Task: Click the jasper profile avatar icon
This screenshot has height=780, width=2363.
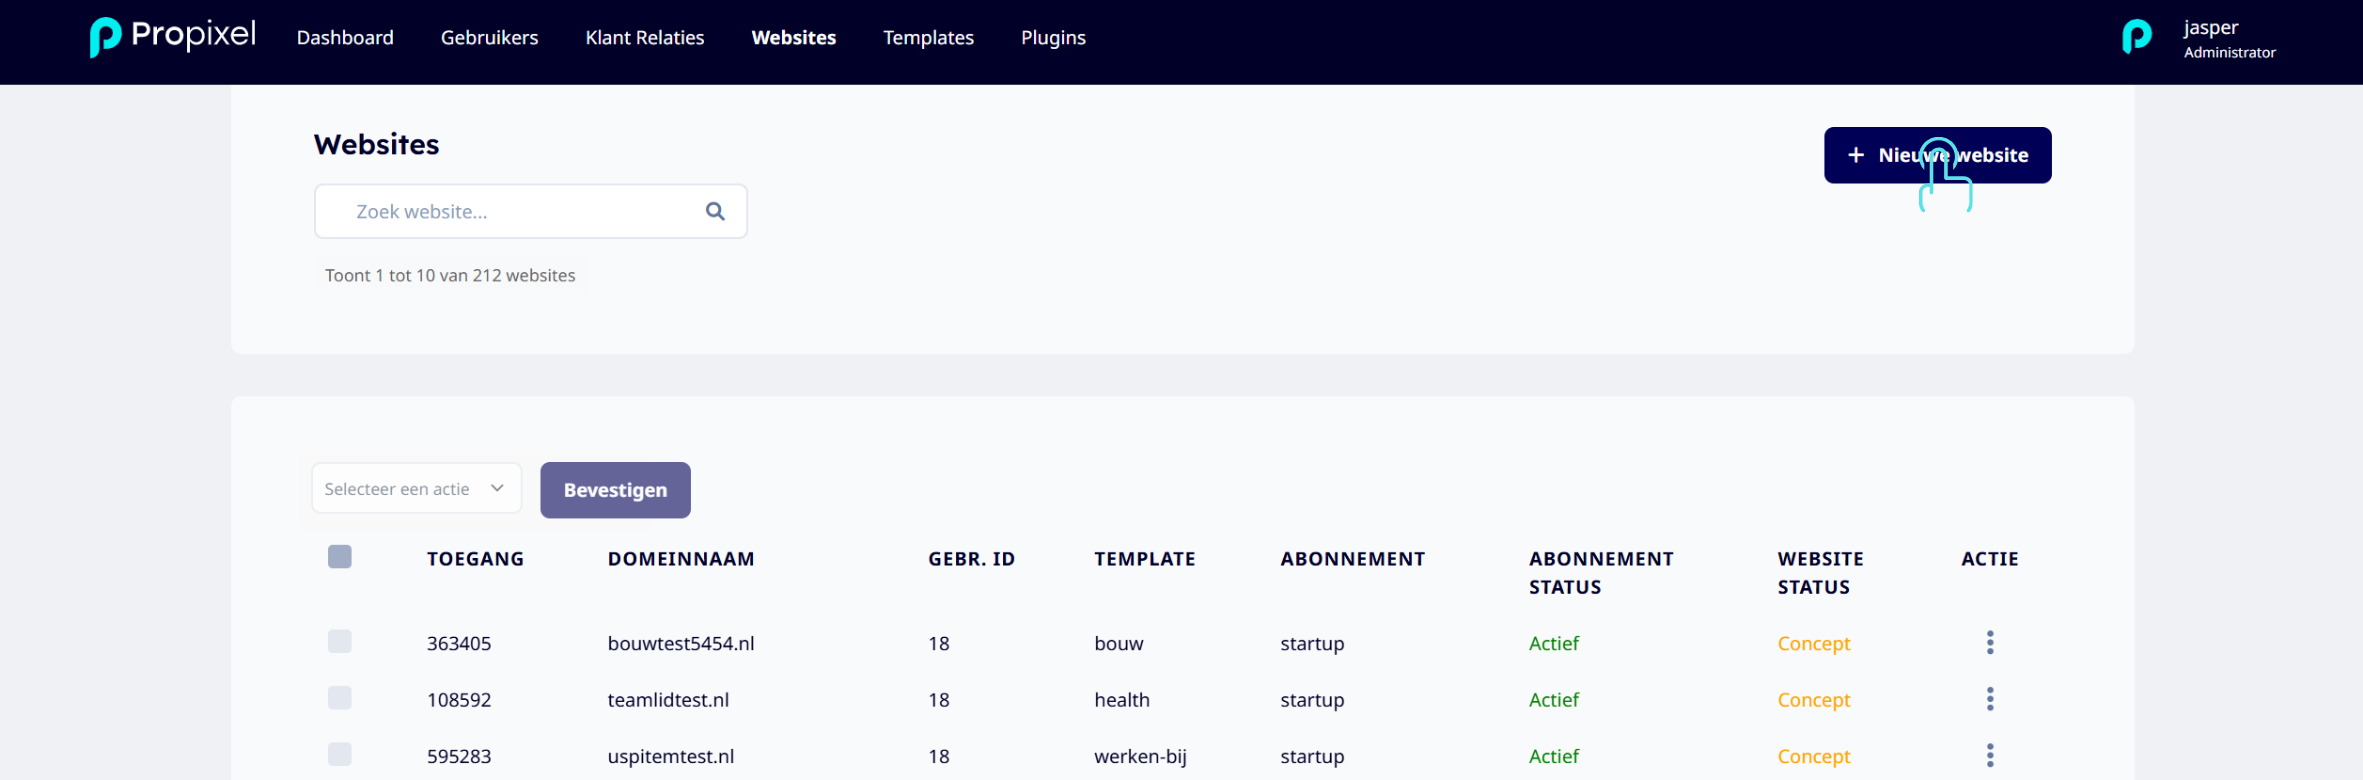Action: (x=2136, y=38)
